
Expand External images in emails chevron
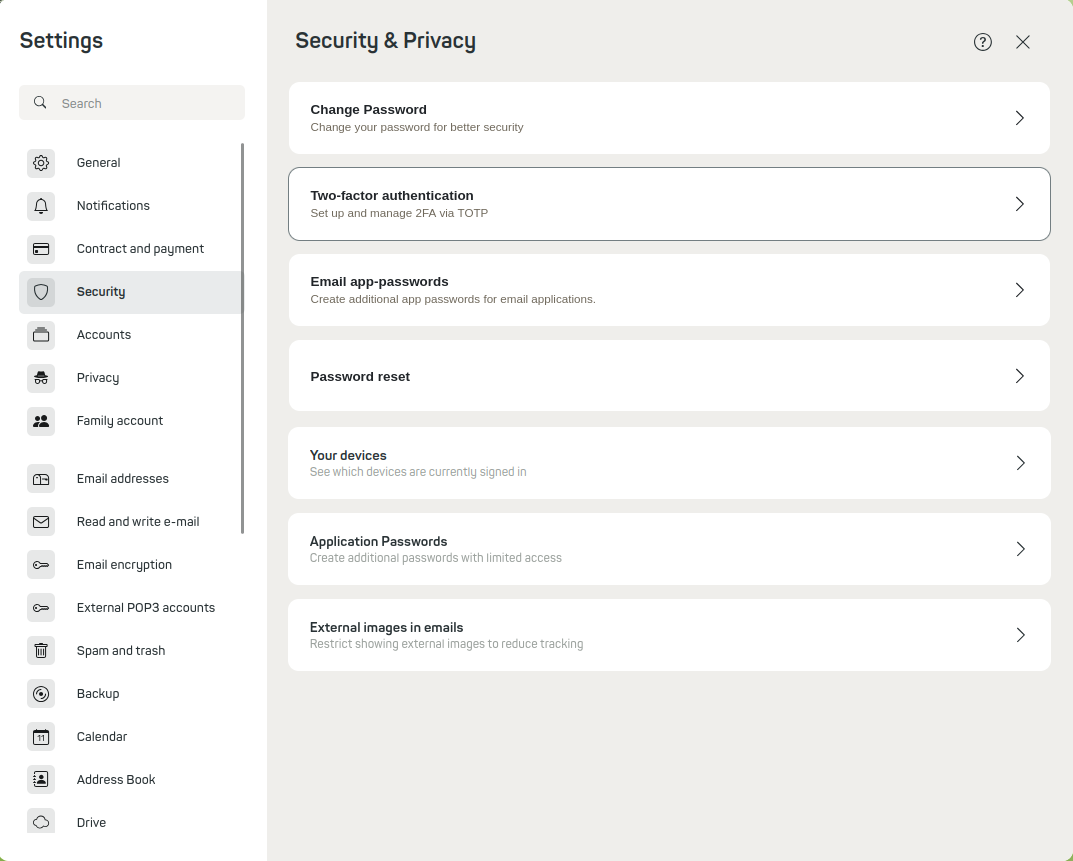[x=1020, y=635]
